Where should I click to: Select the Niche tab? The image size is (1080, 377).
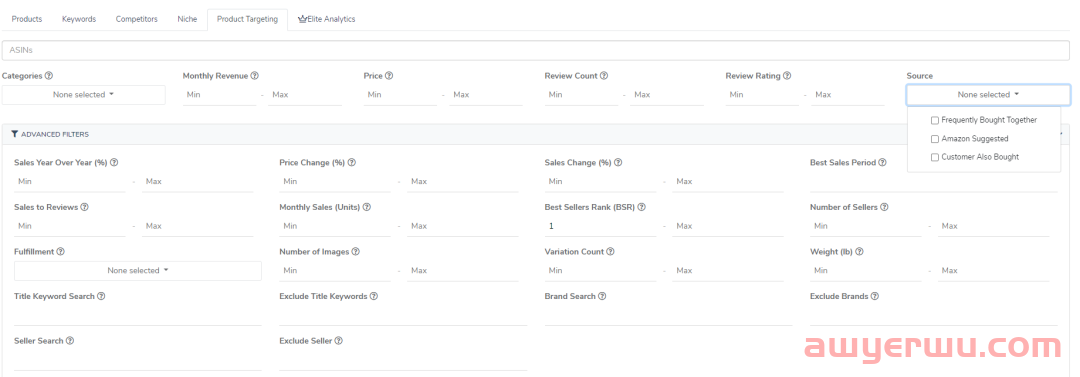pyautogui.click(x=187, y=19)
